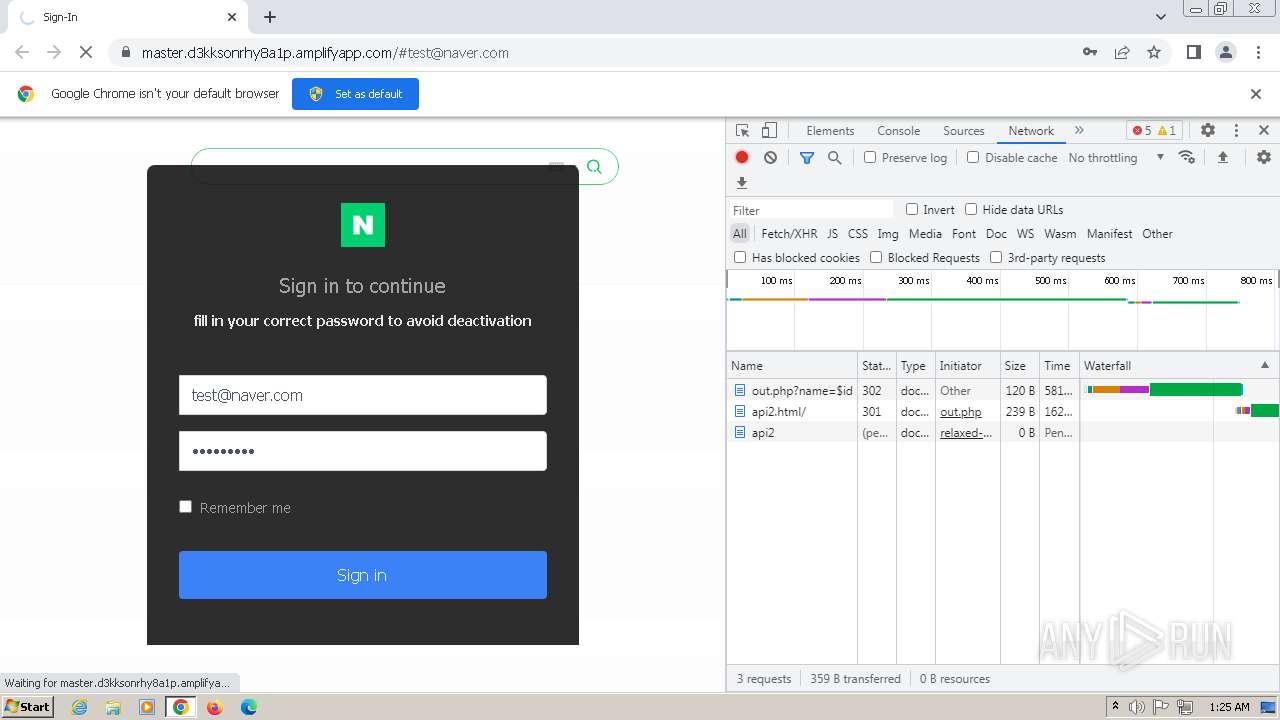
Task: Toggle Chrome side panel icon
Action: (1193, 52)
